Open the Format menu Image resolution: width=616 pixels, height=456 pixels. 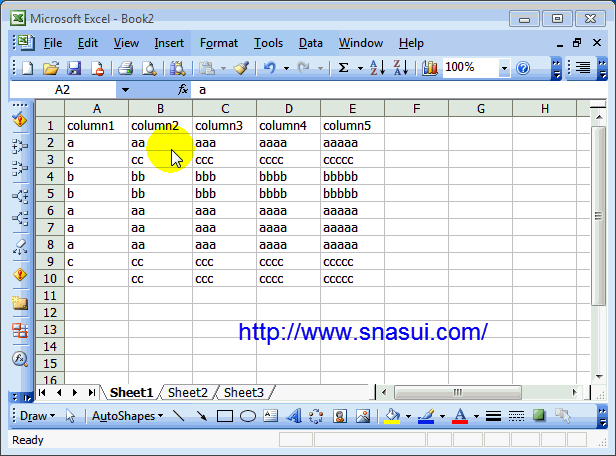219,43
